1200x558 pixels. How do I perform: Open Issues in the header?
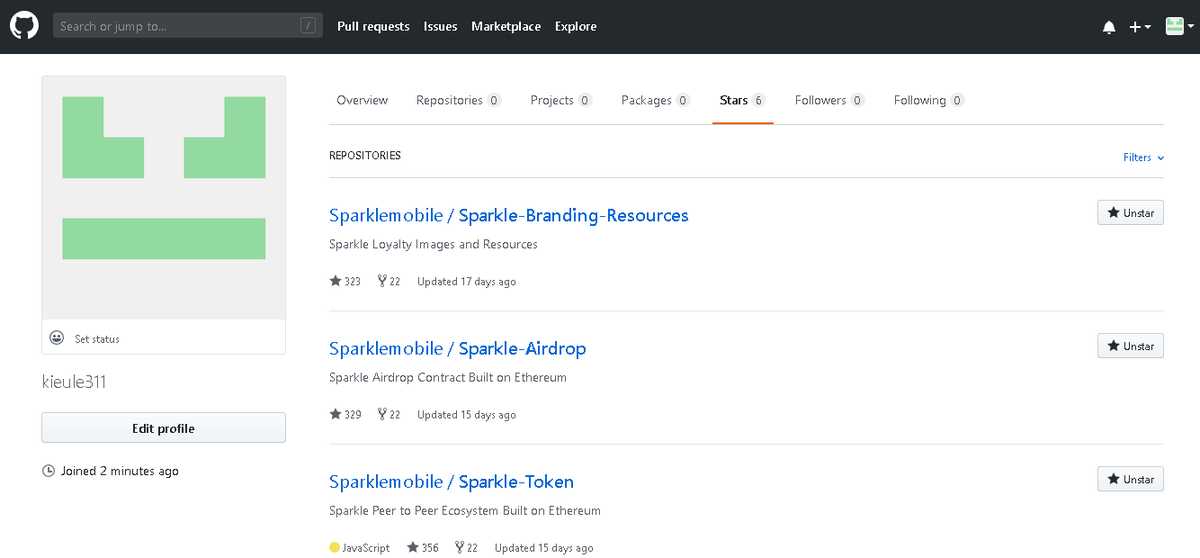tap(440, 27)
